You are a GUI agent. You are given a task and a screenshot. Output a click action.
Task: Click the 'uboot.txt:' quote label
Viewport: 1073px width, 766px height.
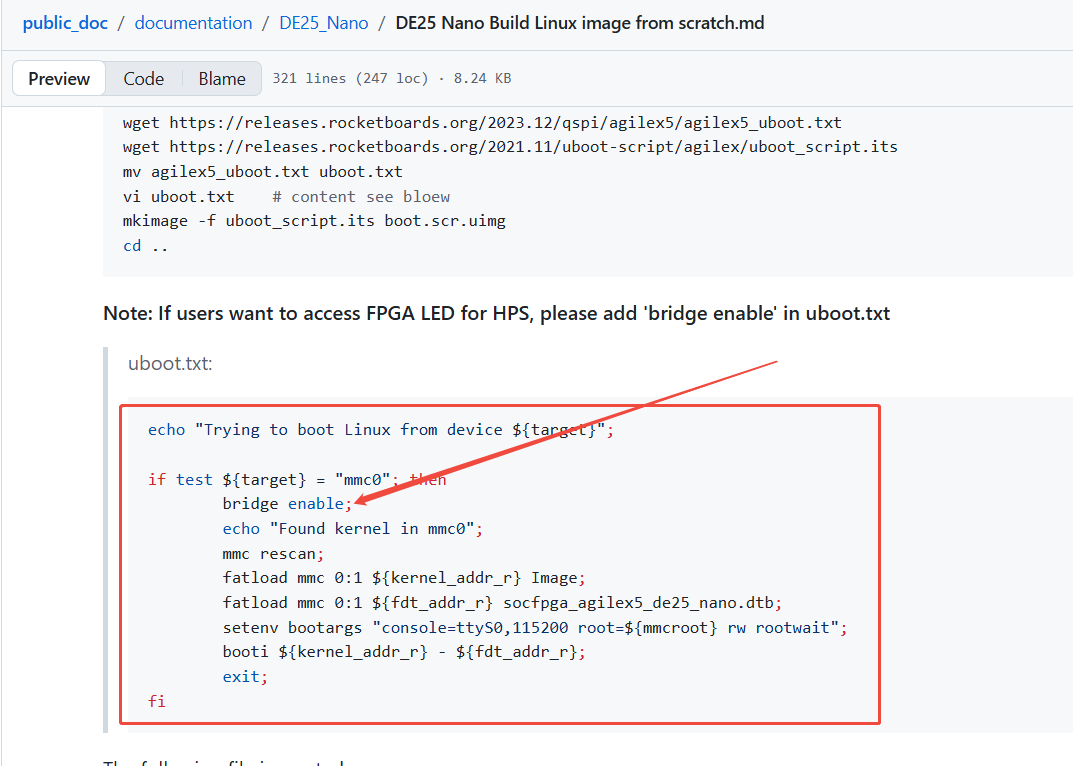[170, 363]
